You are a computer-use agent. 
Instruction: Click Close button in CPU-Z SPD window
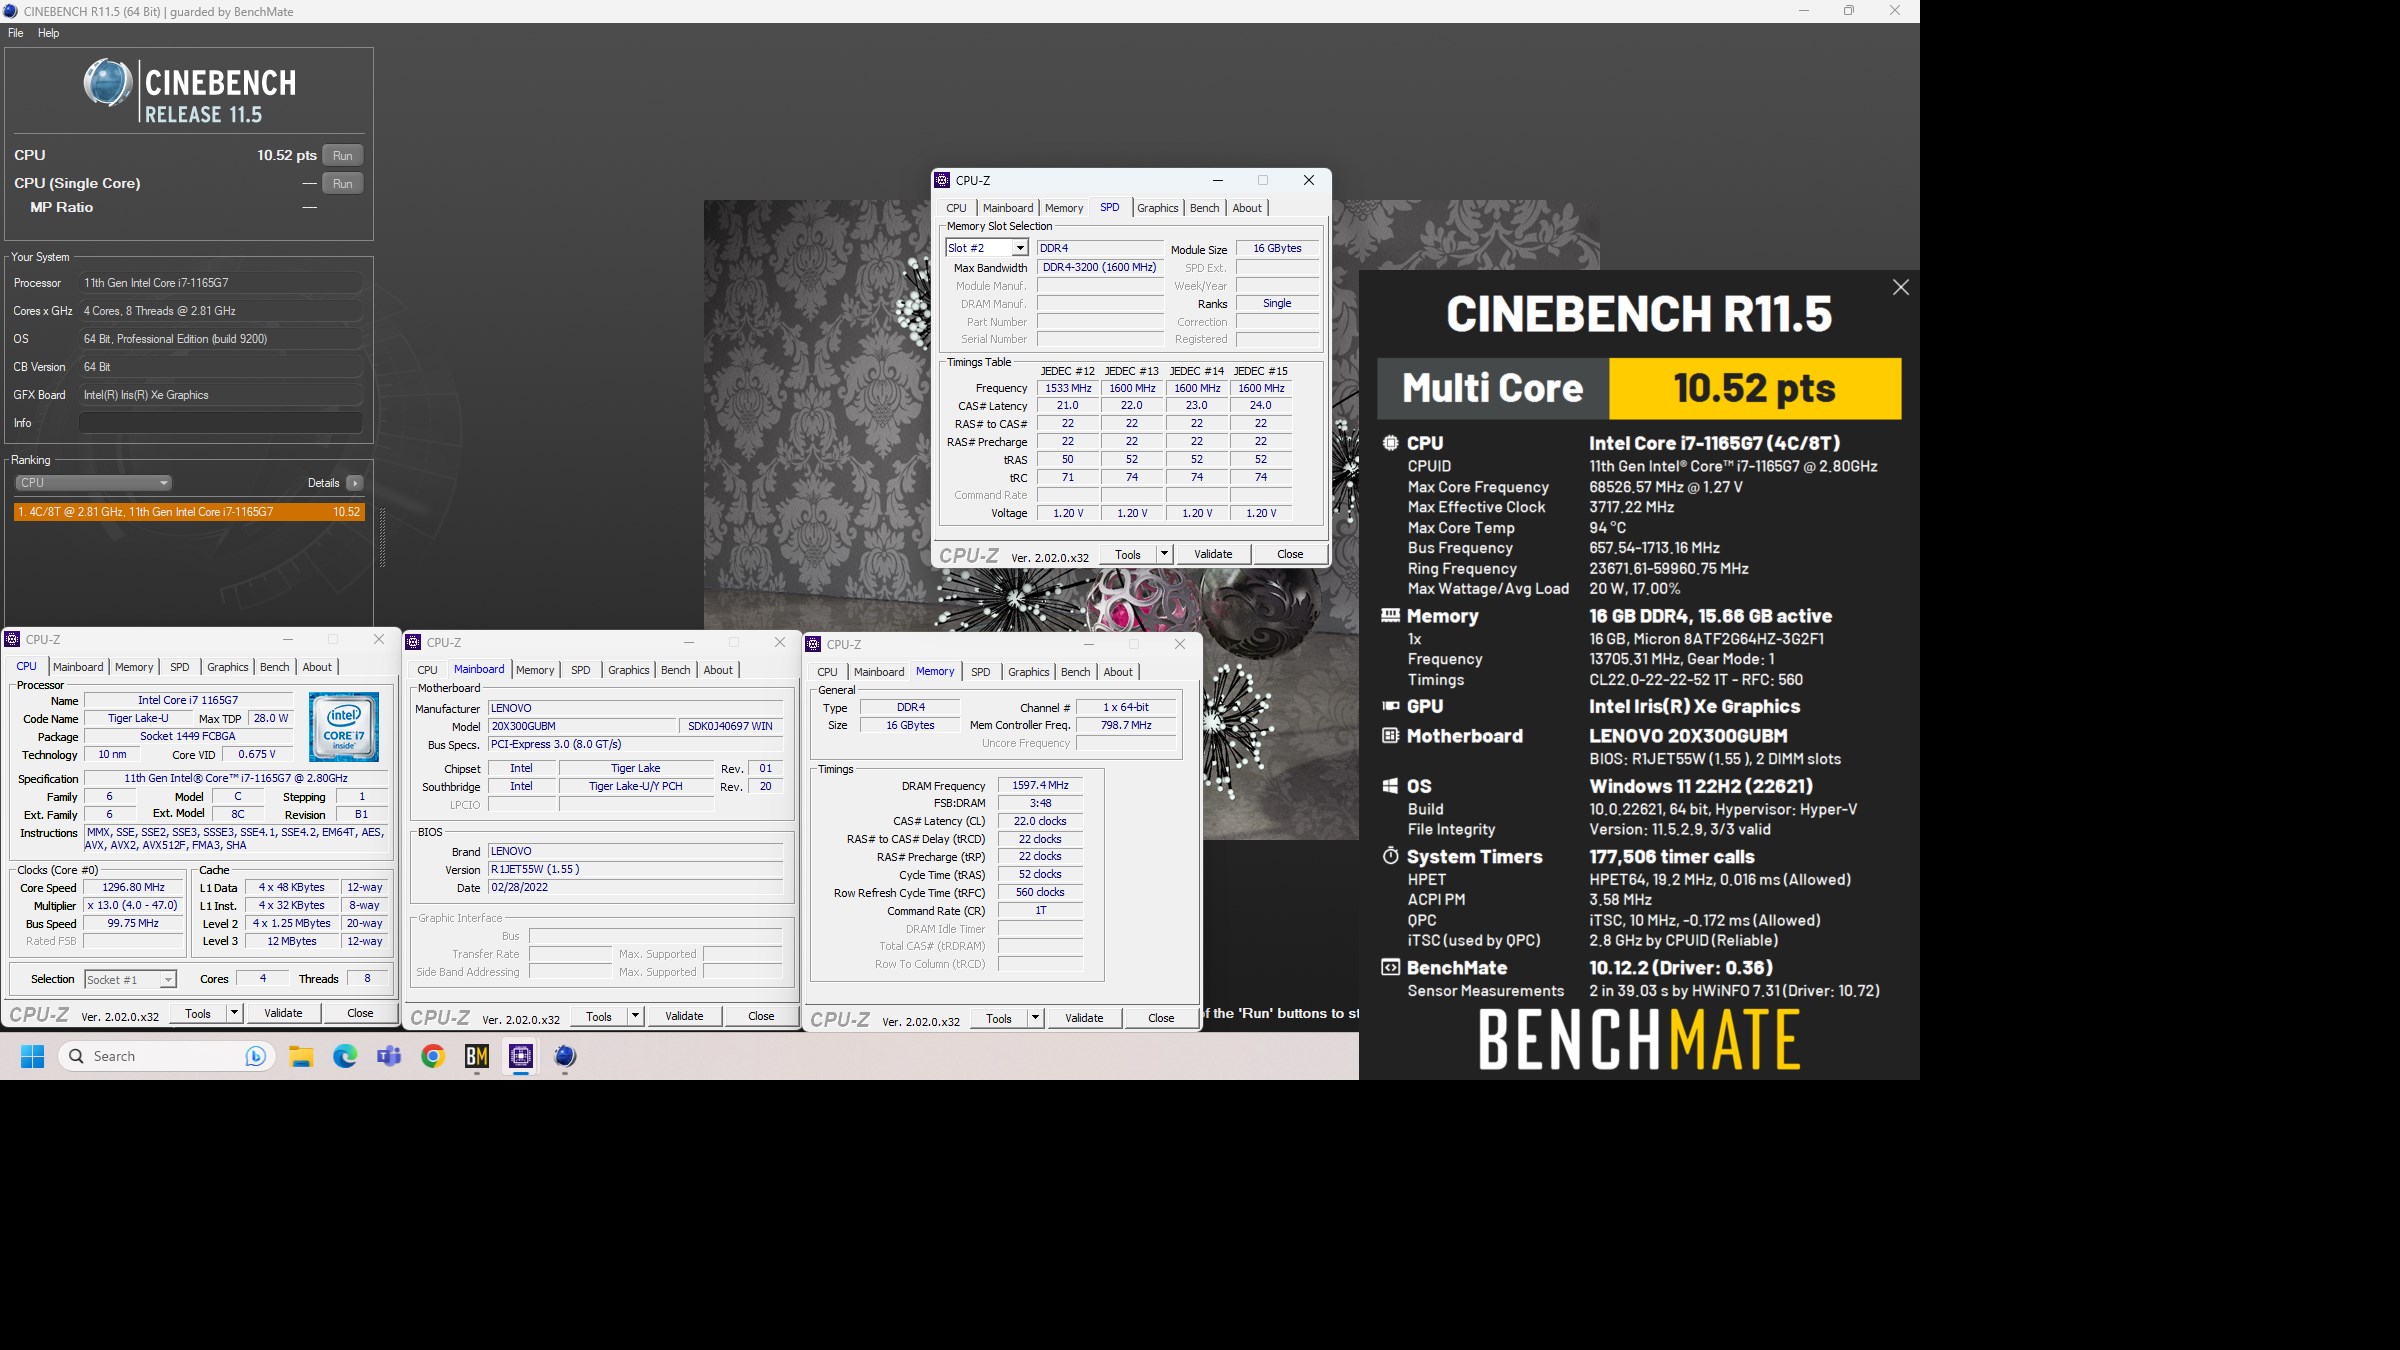point(1290,554)
